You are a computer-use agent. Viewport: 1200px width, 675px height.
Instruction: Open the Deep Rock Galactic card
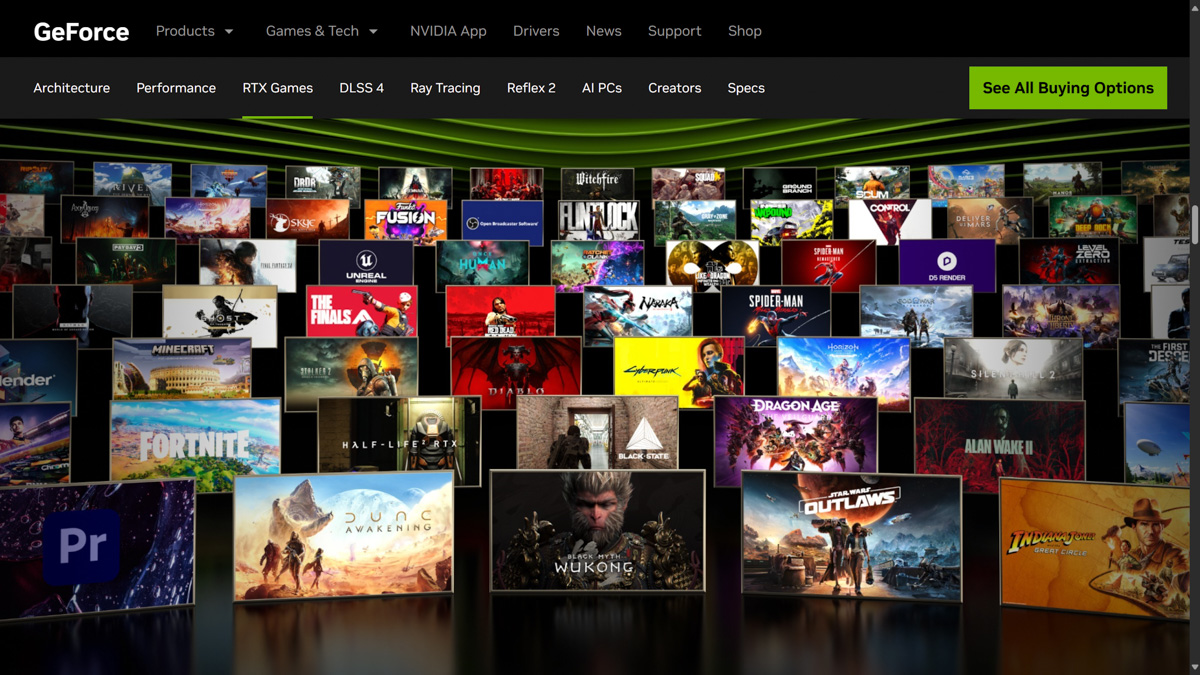pyautogui.click(x=1092, y=219)
